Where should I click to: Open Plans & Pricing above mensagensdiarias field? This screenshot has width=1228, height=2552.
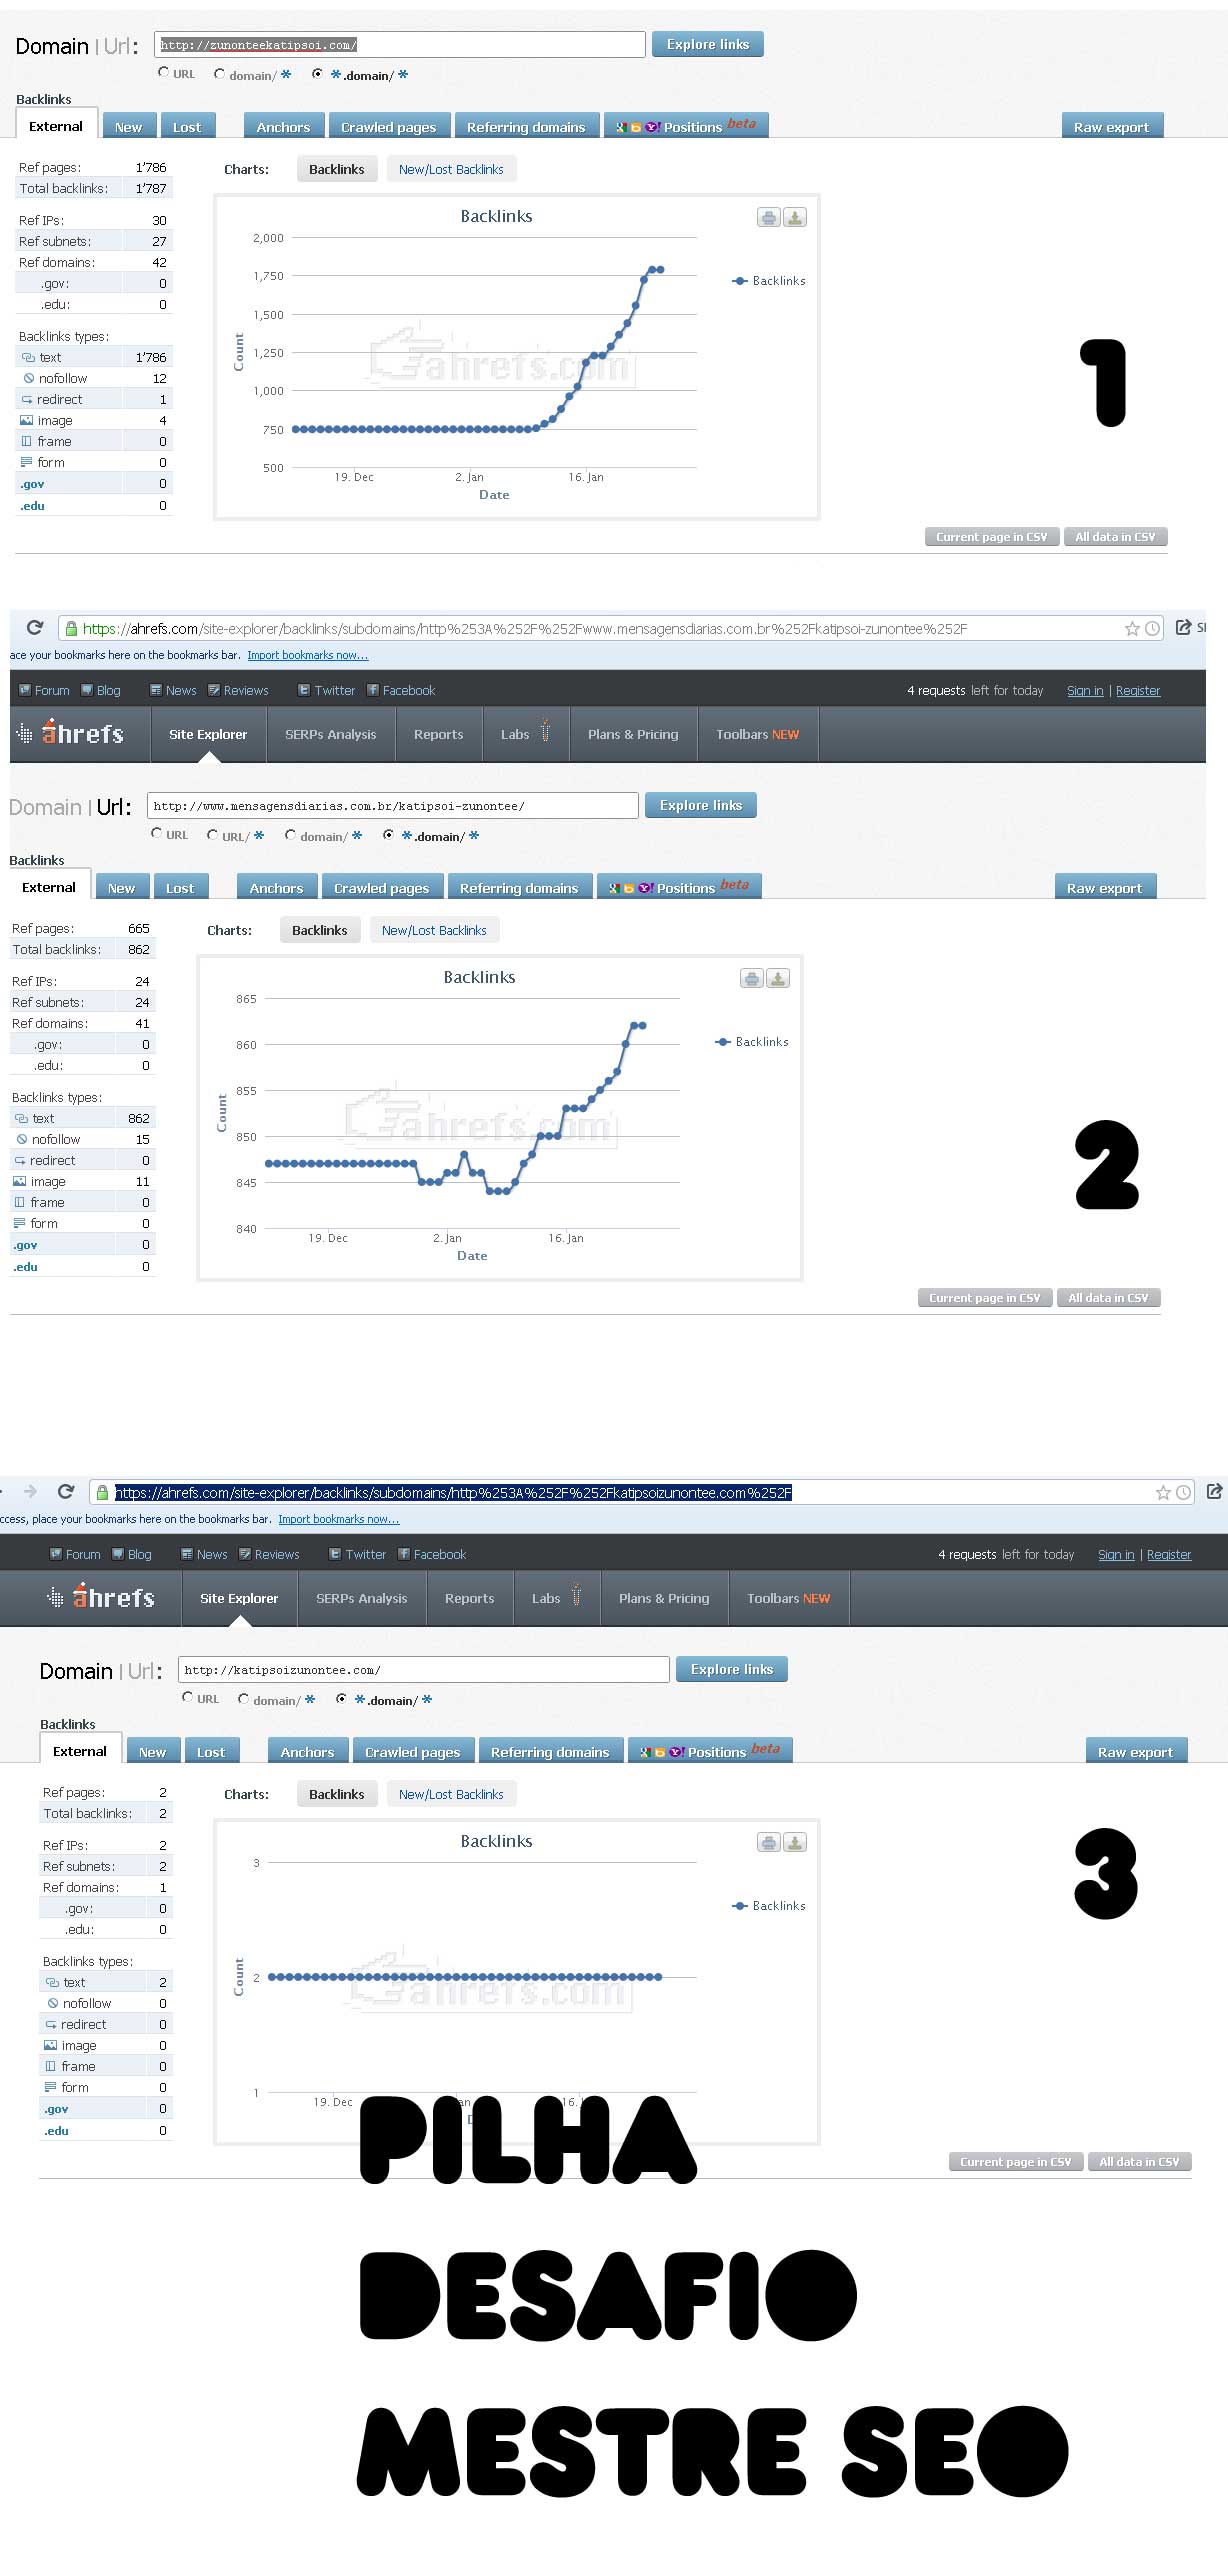click(633, 734)
